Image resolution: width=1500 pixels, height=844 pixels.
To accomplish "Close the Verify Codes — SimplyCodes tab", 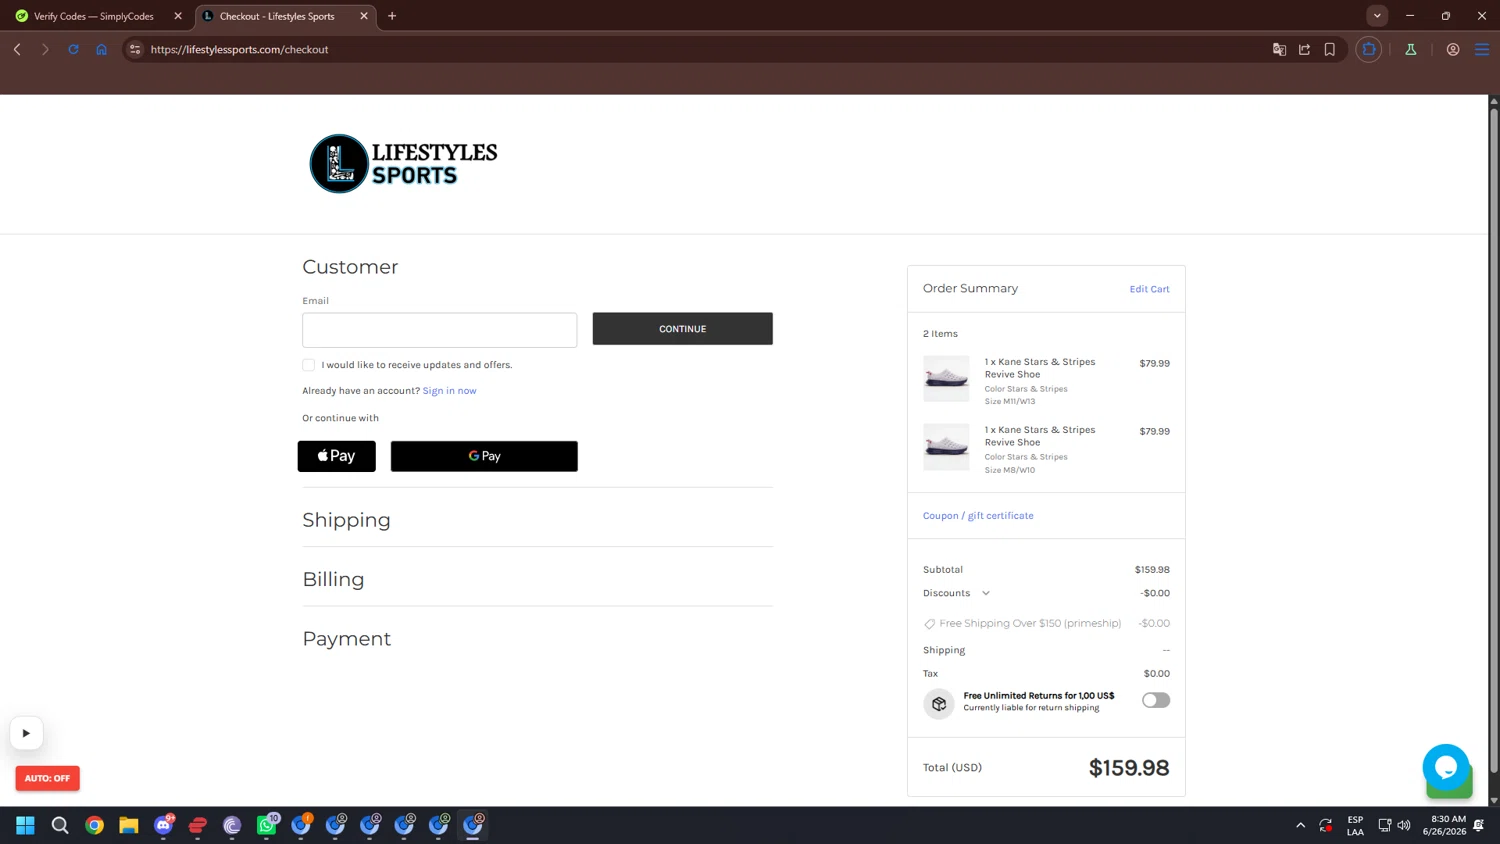I will point(178,16).
